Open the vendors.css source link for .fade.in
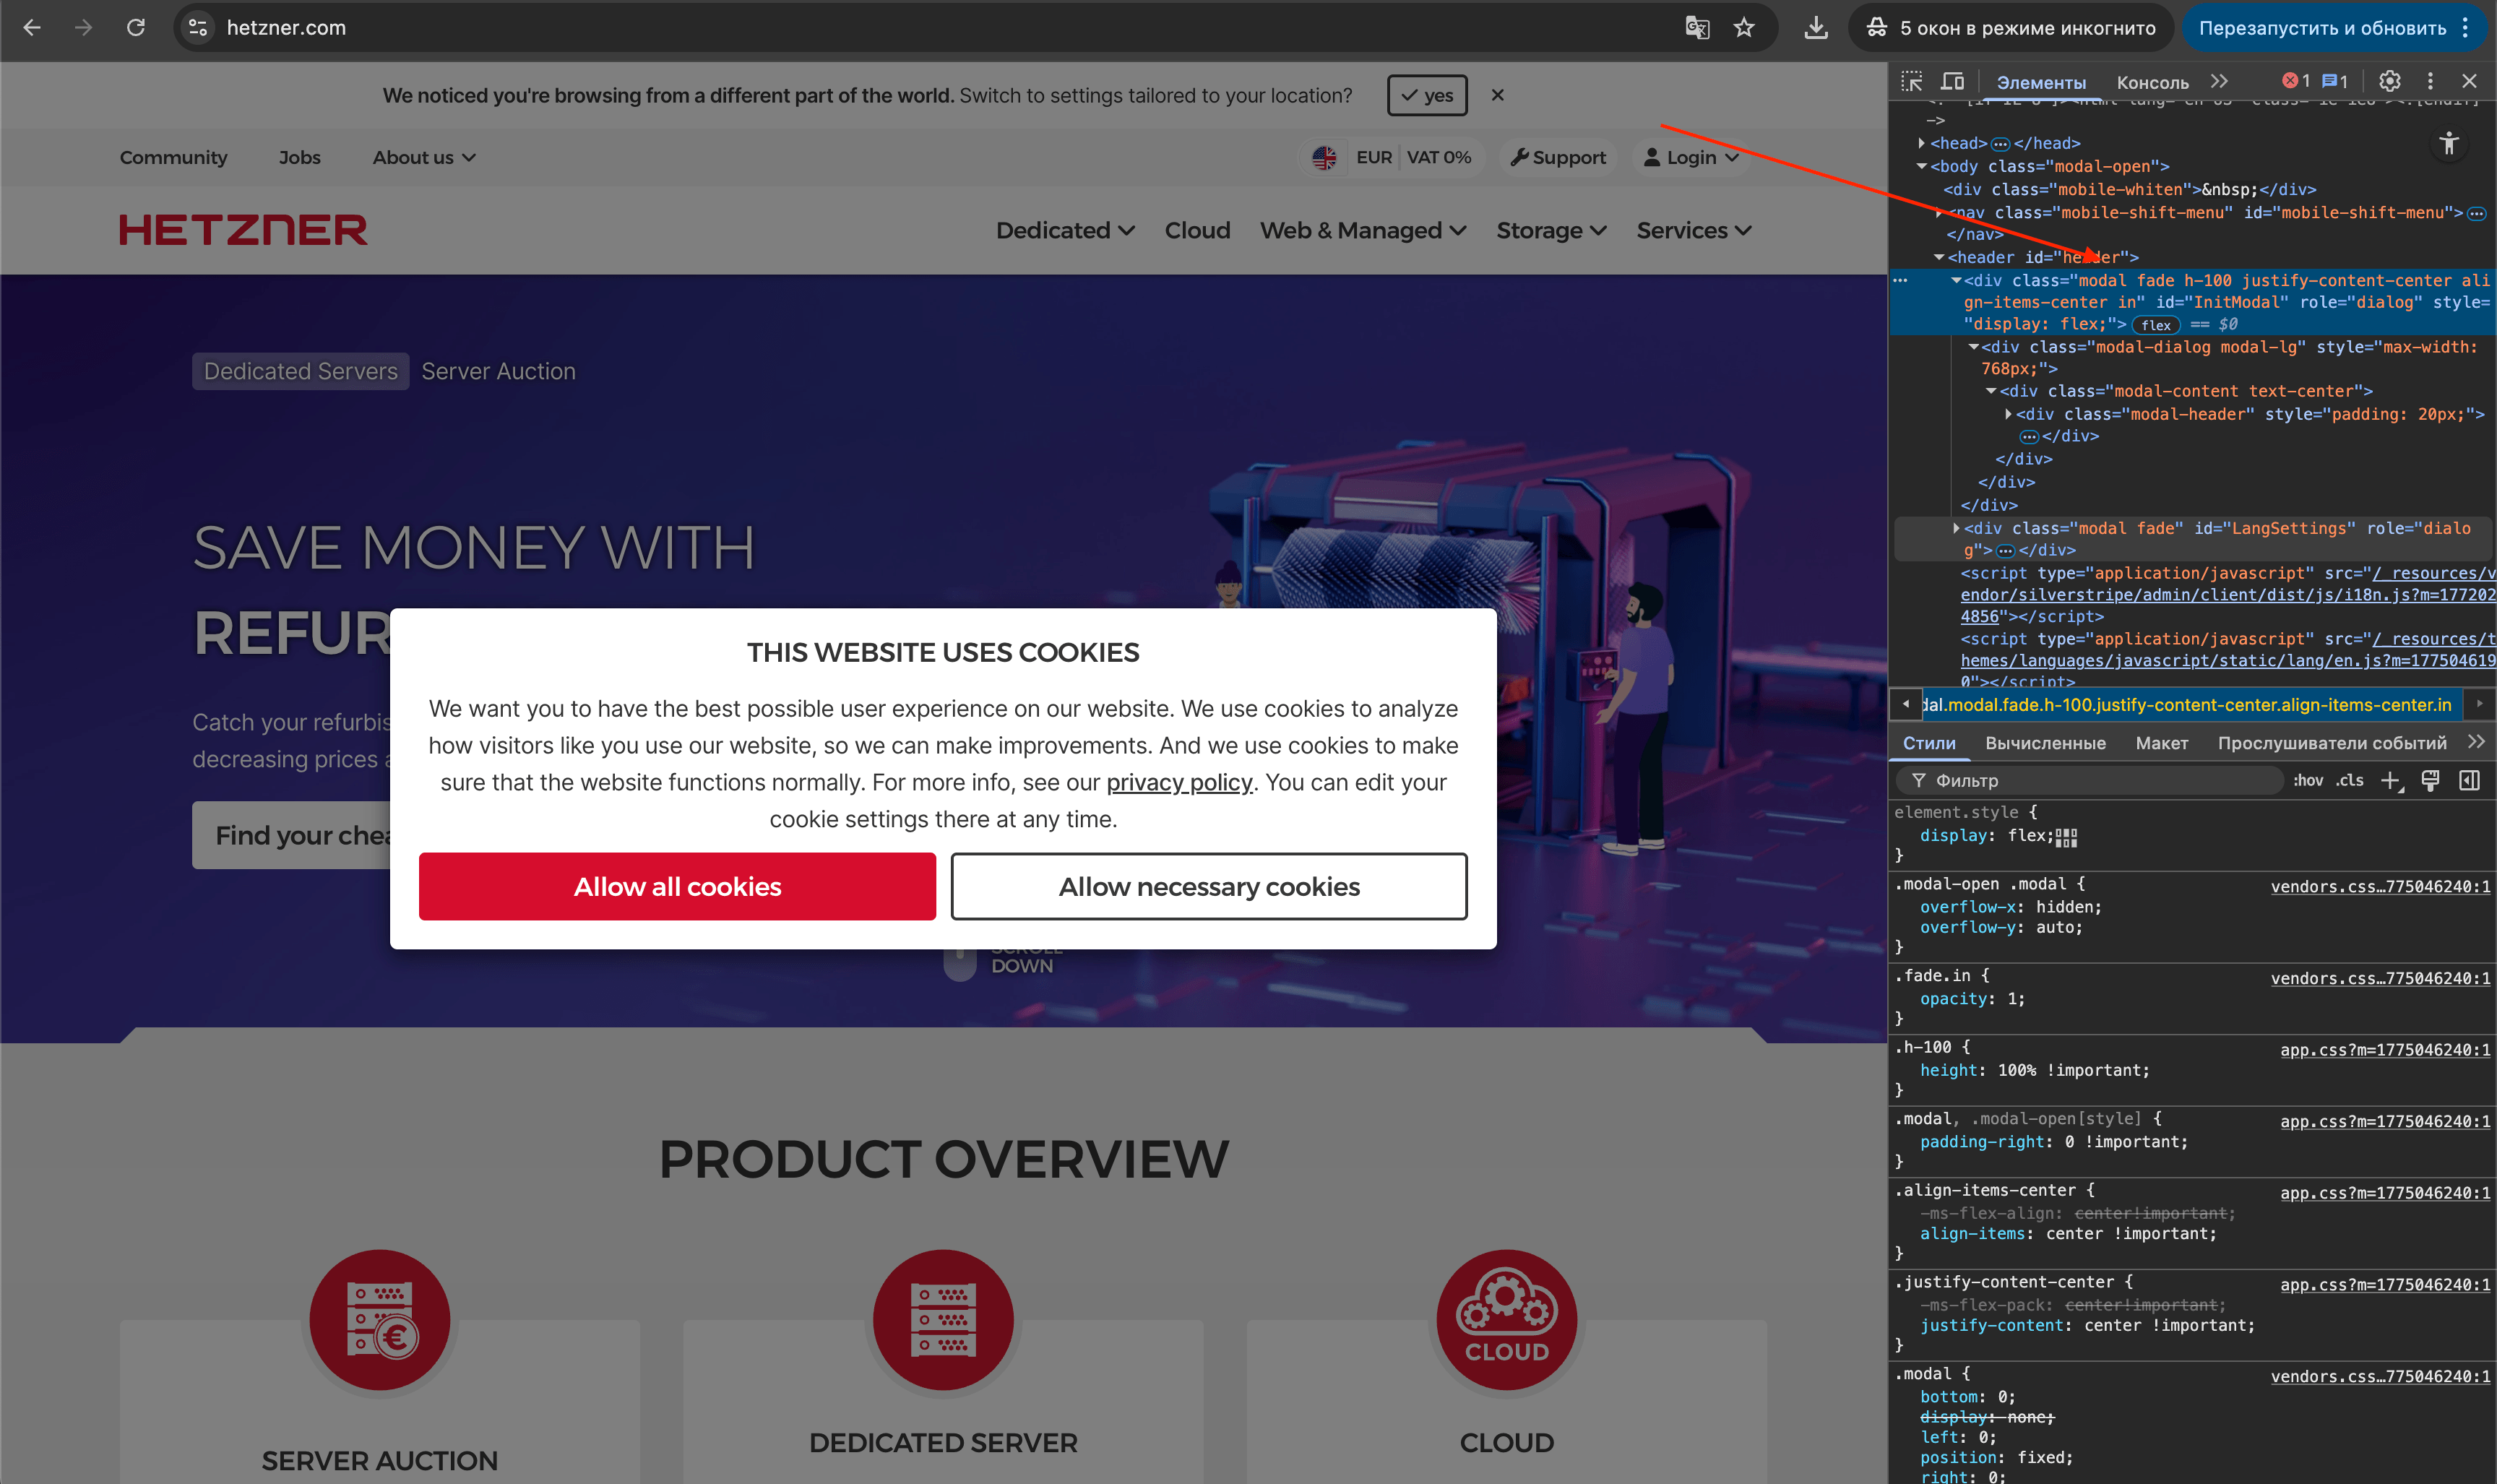 coord(2380,979)
